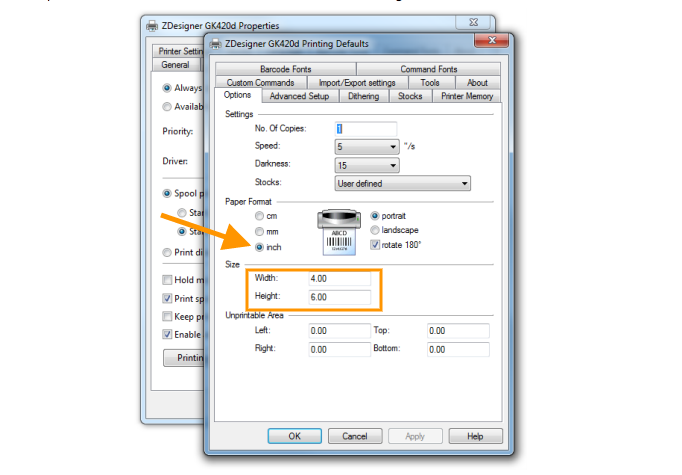Select Available radio in Properties window

167,107
